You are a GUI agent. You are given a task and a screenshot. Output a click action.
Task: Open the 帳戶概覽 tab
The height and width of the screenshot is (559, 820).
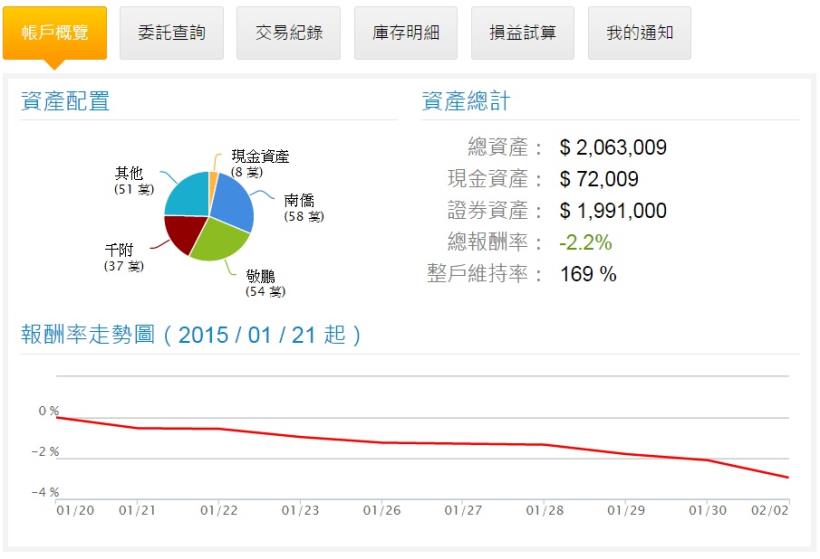click(x=55, y=33)
